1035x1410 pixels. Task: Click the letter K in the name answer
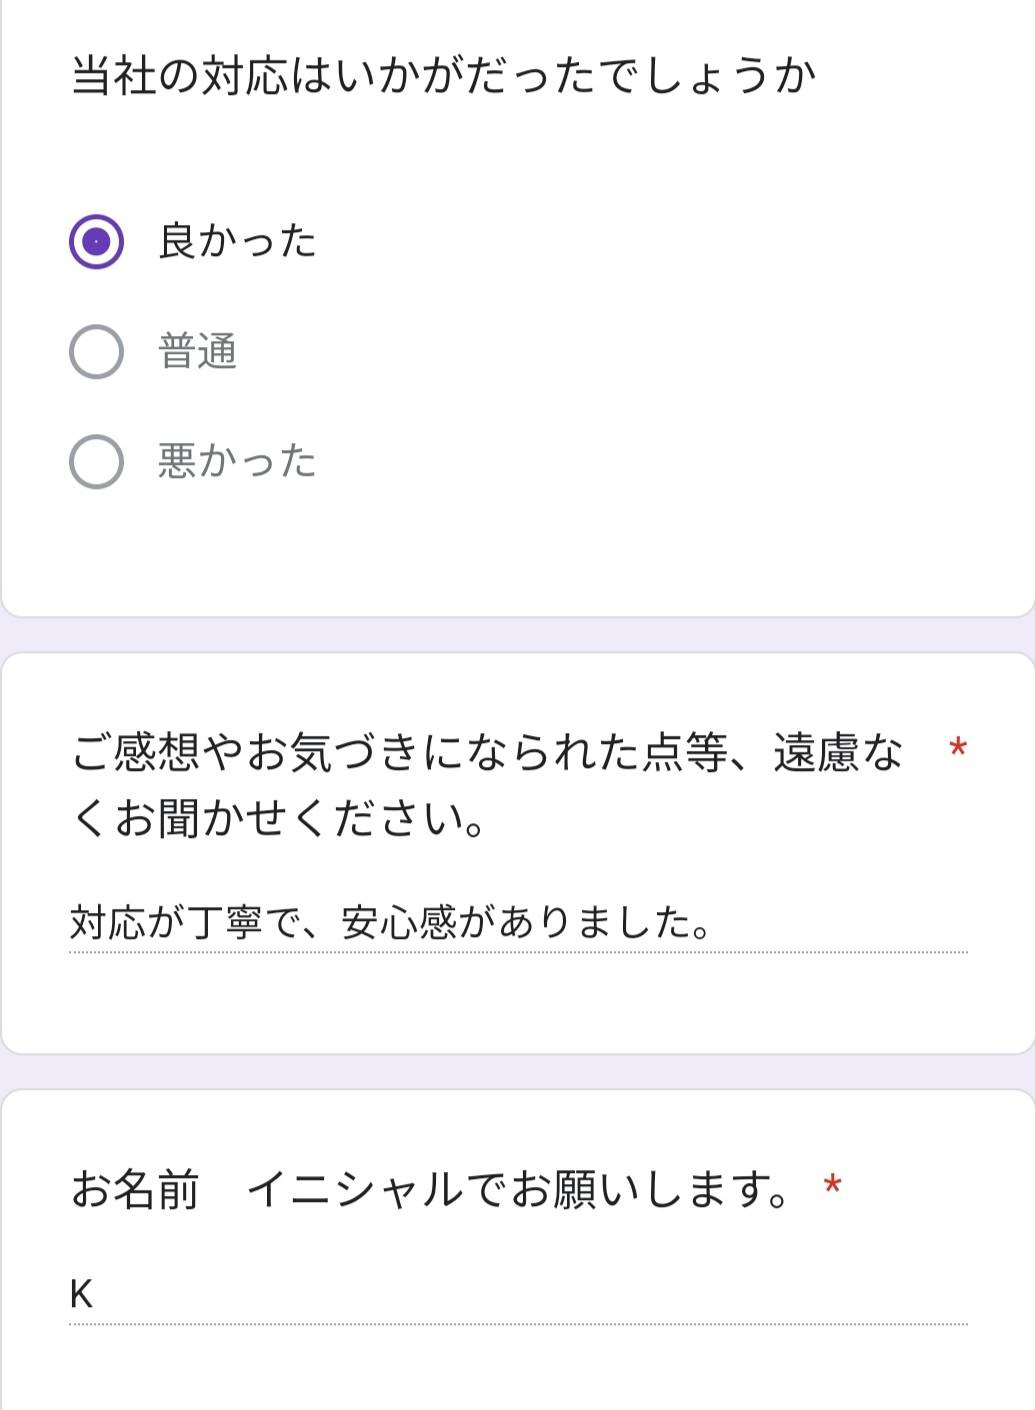coord(81,1294)
